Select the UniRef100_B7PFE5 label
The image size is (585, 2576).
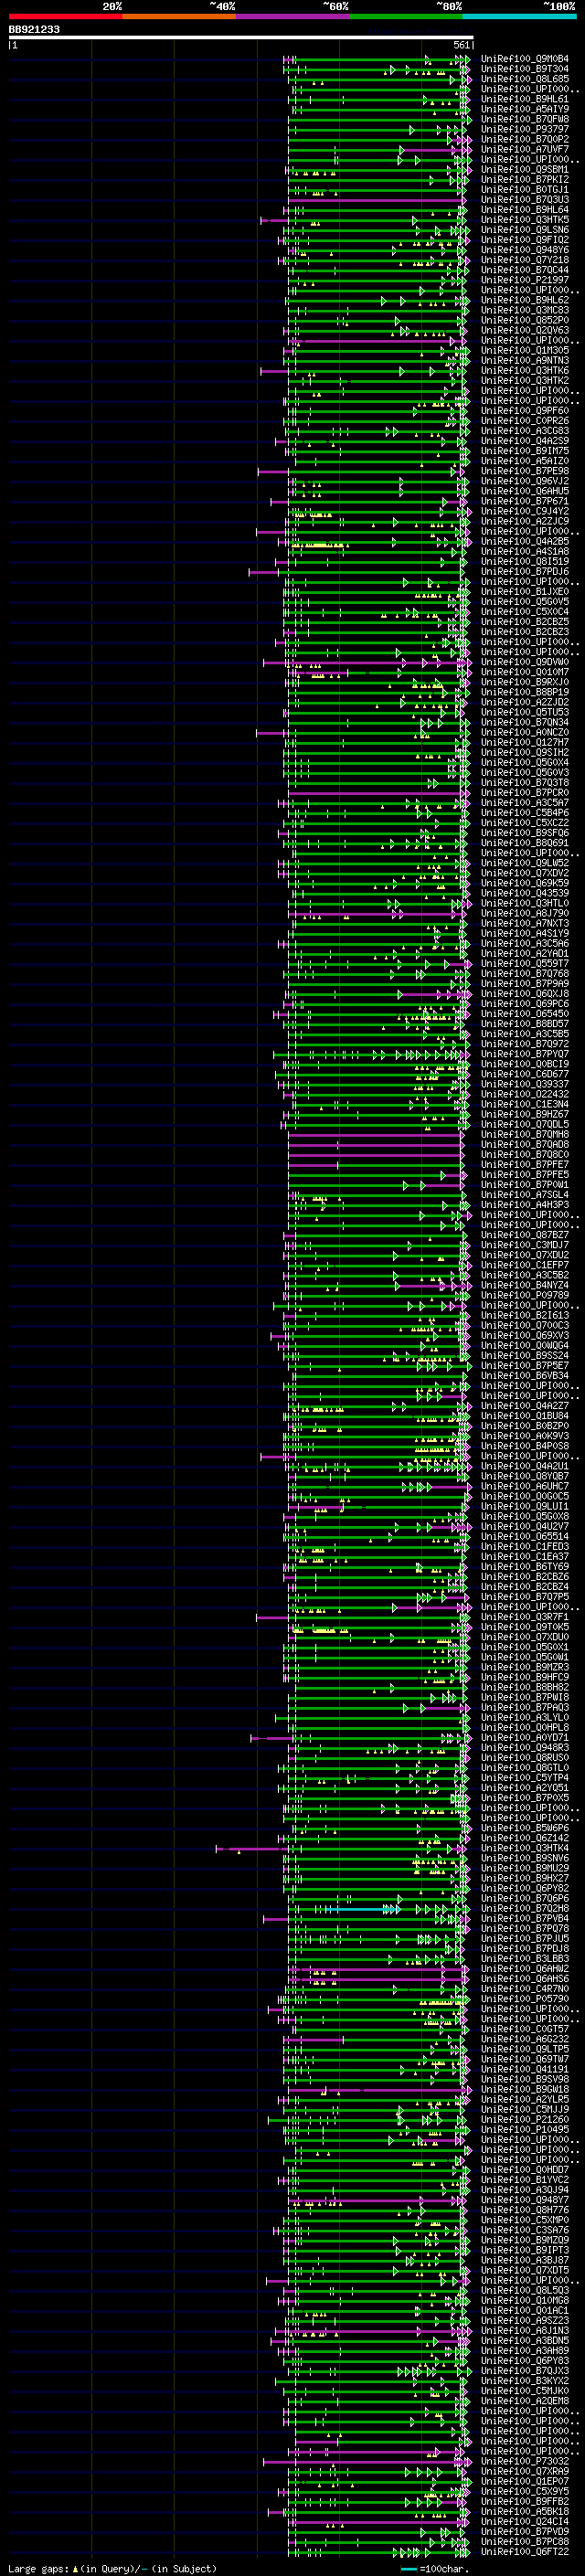point(524,1175)
